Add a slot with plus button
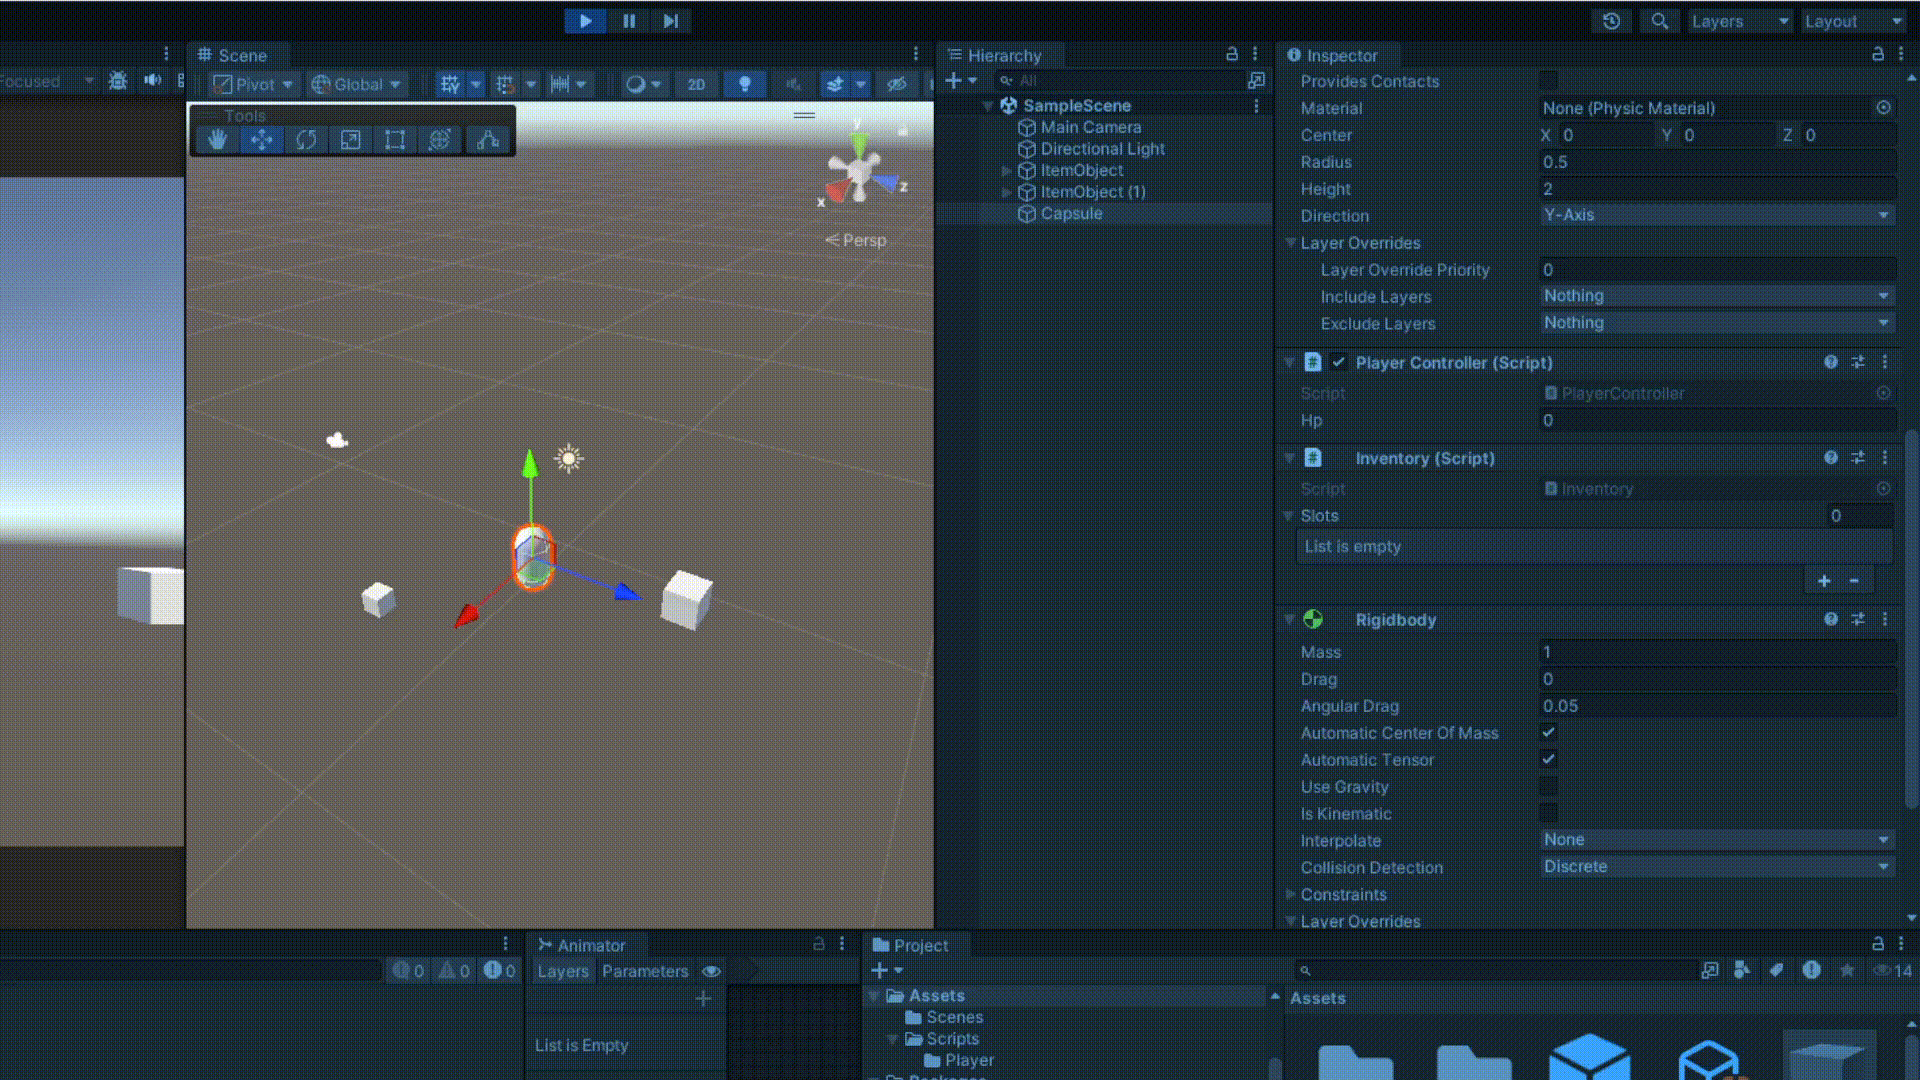1920x1080 pixels. click(1824, 581)
